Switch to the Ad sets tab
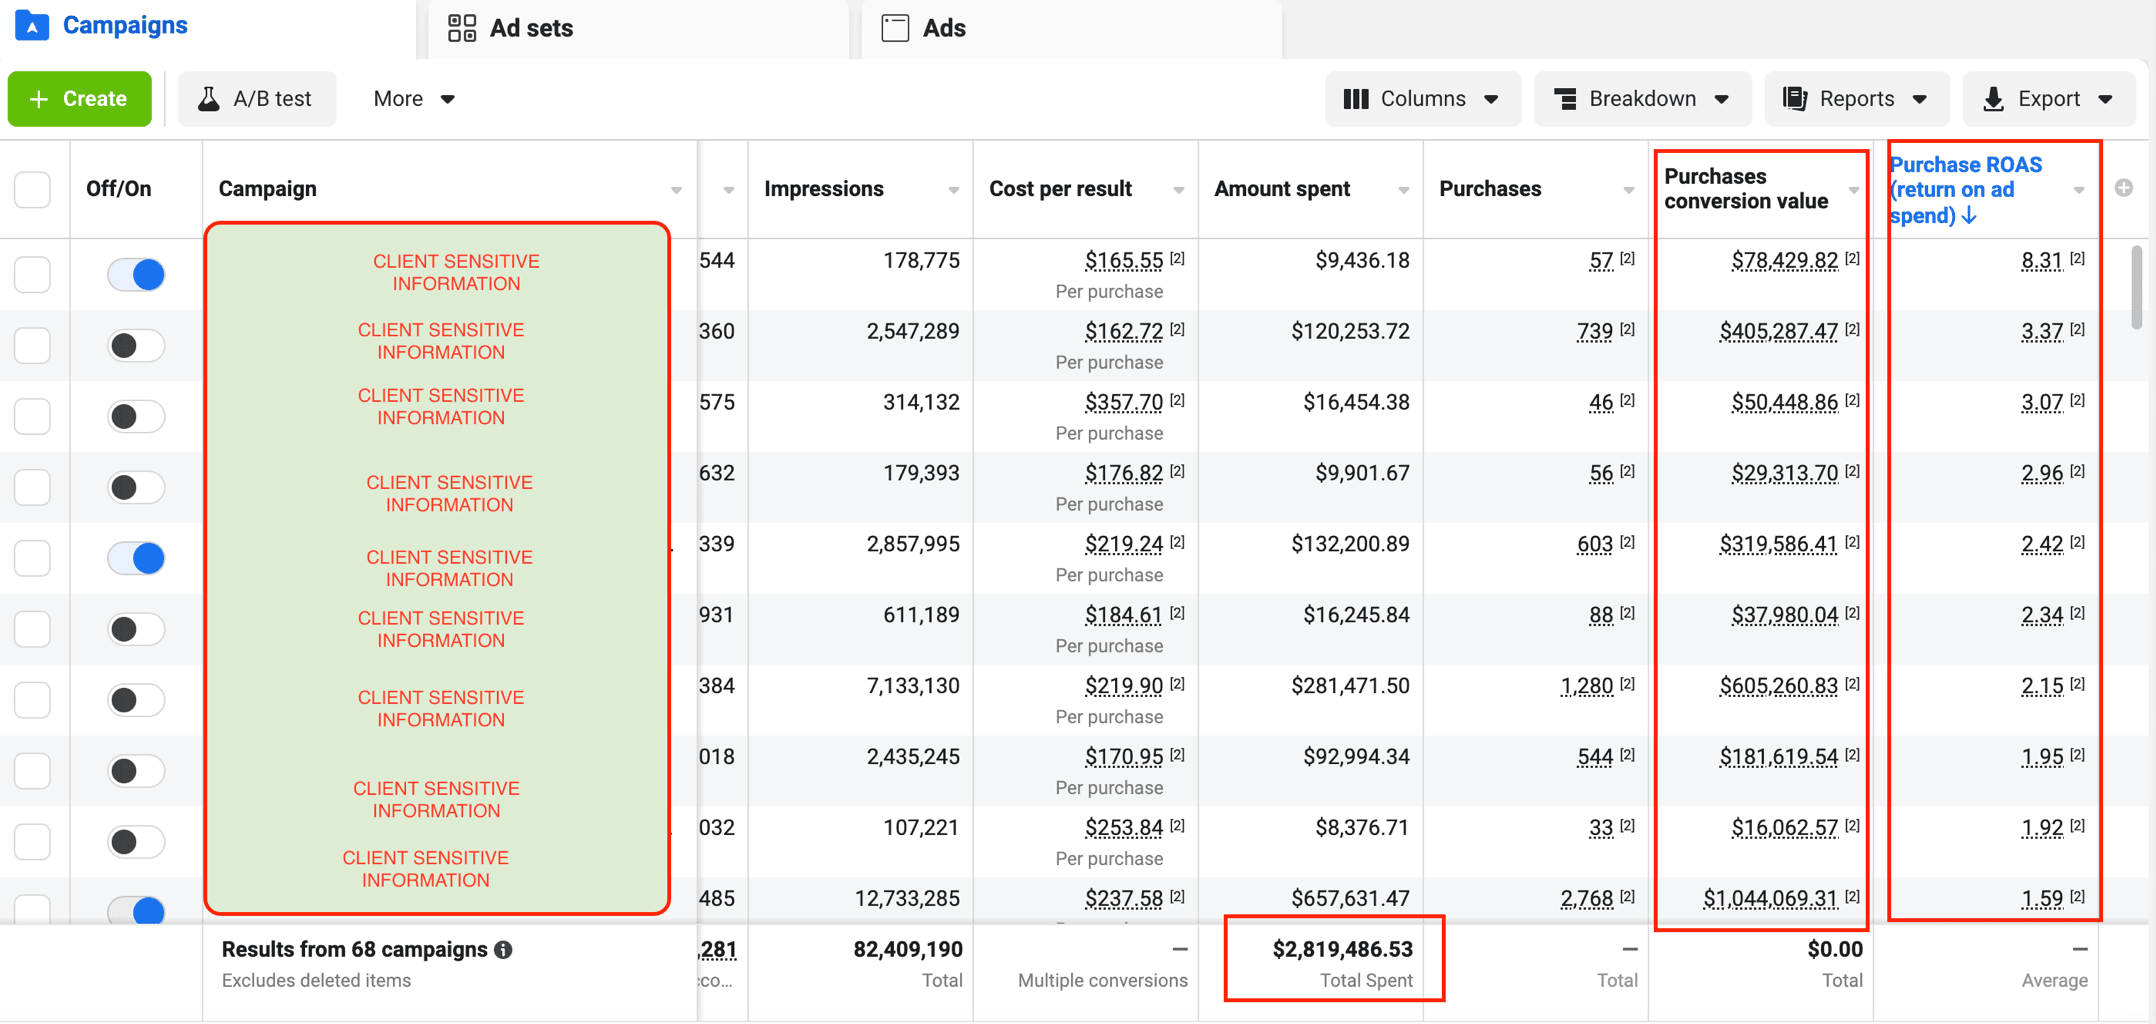The image size is (2156, 1024). click(530, 28)
